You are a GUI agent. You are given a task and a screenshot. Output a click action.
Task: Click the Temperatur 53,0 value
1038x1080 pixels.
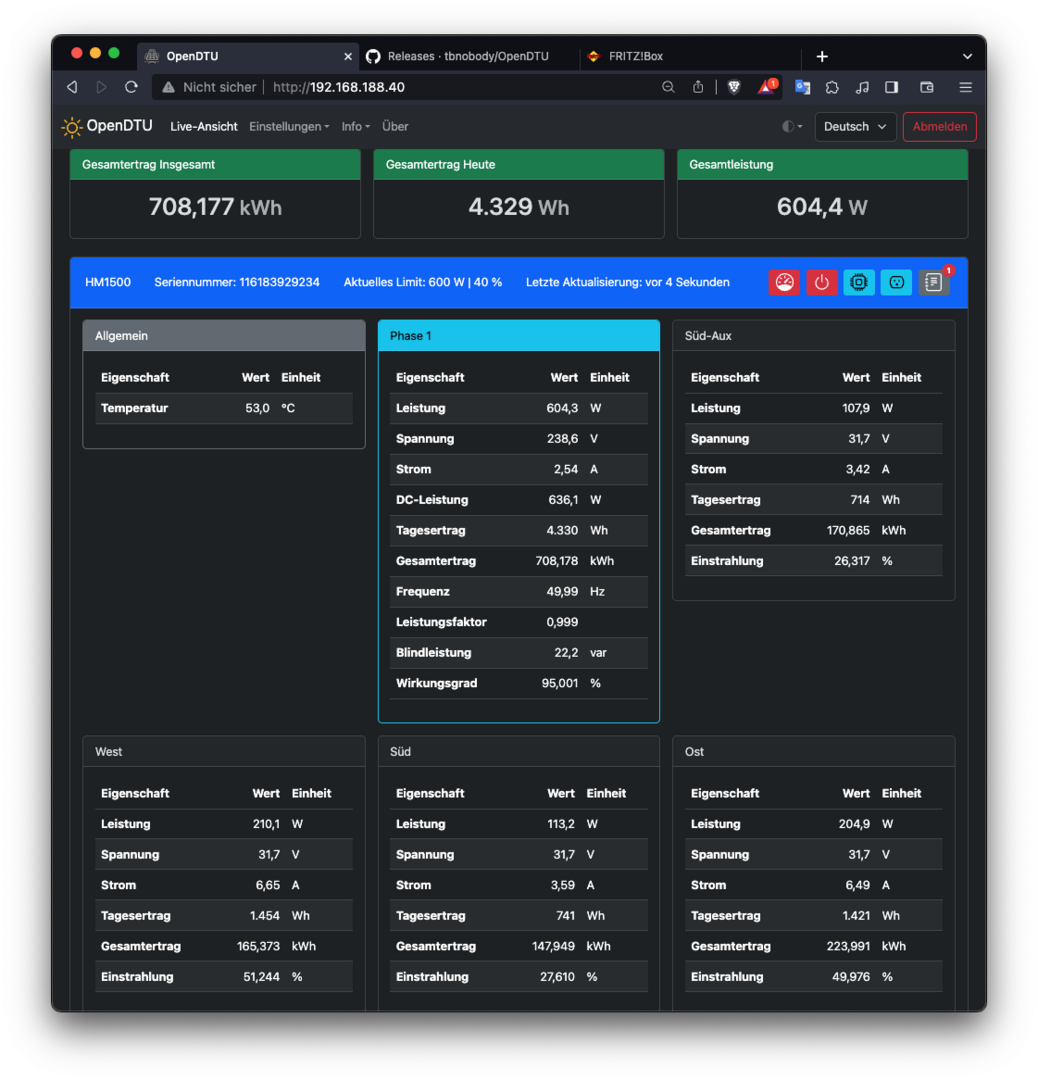257,408
